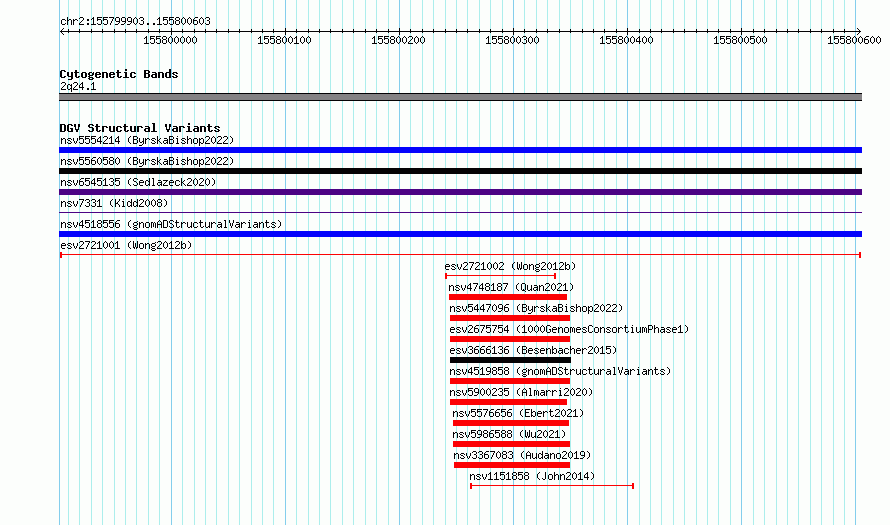This screenshot has width=890, height=525.
Task: Open nsv6545135 (Sedlazeck2020) variant label
Action: pyautogui.click(x=138, y=182)
